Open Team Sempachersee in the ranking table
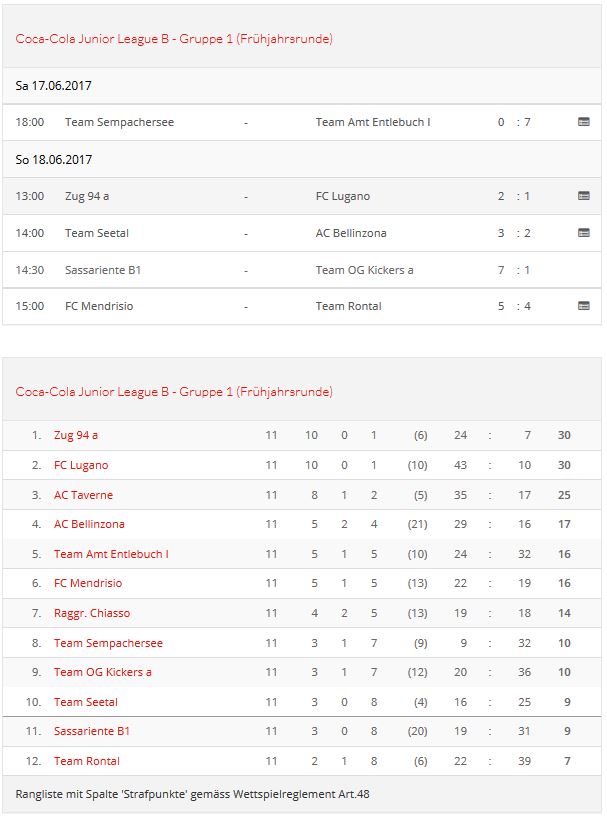 pyautogui.click(x=108, y=643)
